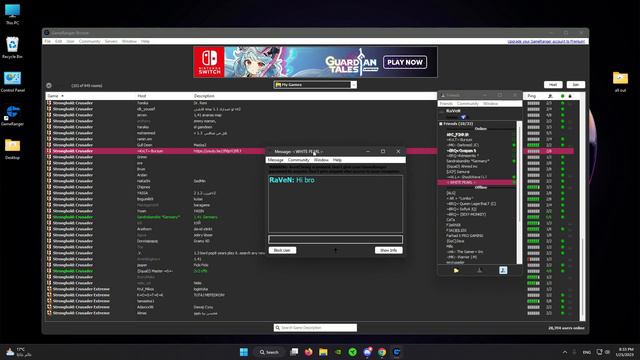Open the Servers menu in GameRanger

[x=111, y=41]
